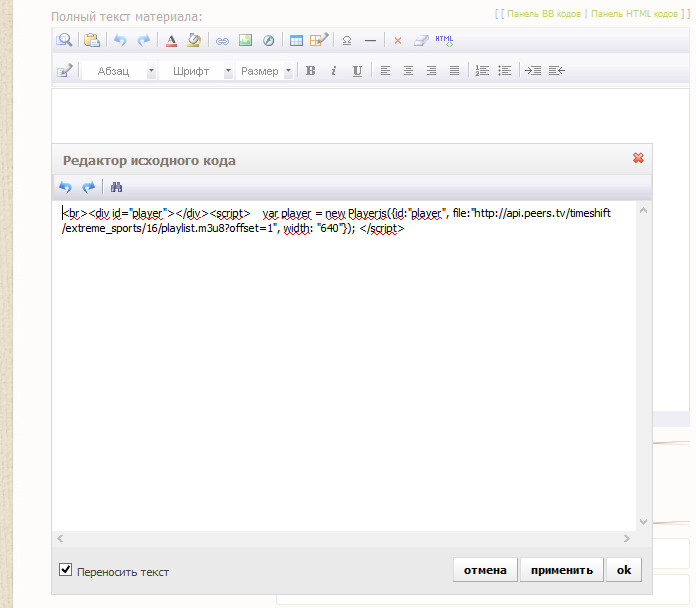Insert a horizontal rule line

pos(370,41)
